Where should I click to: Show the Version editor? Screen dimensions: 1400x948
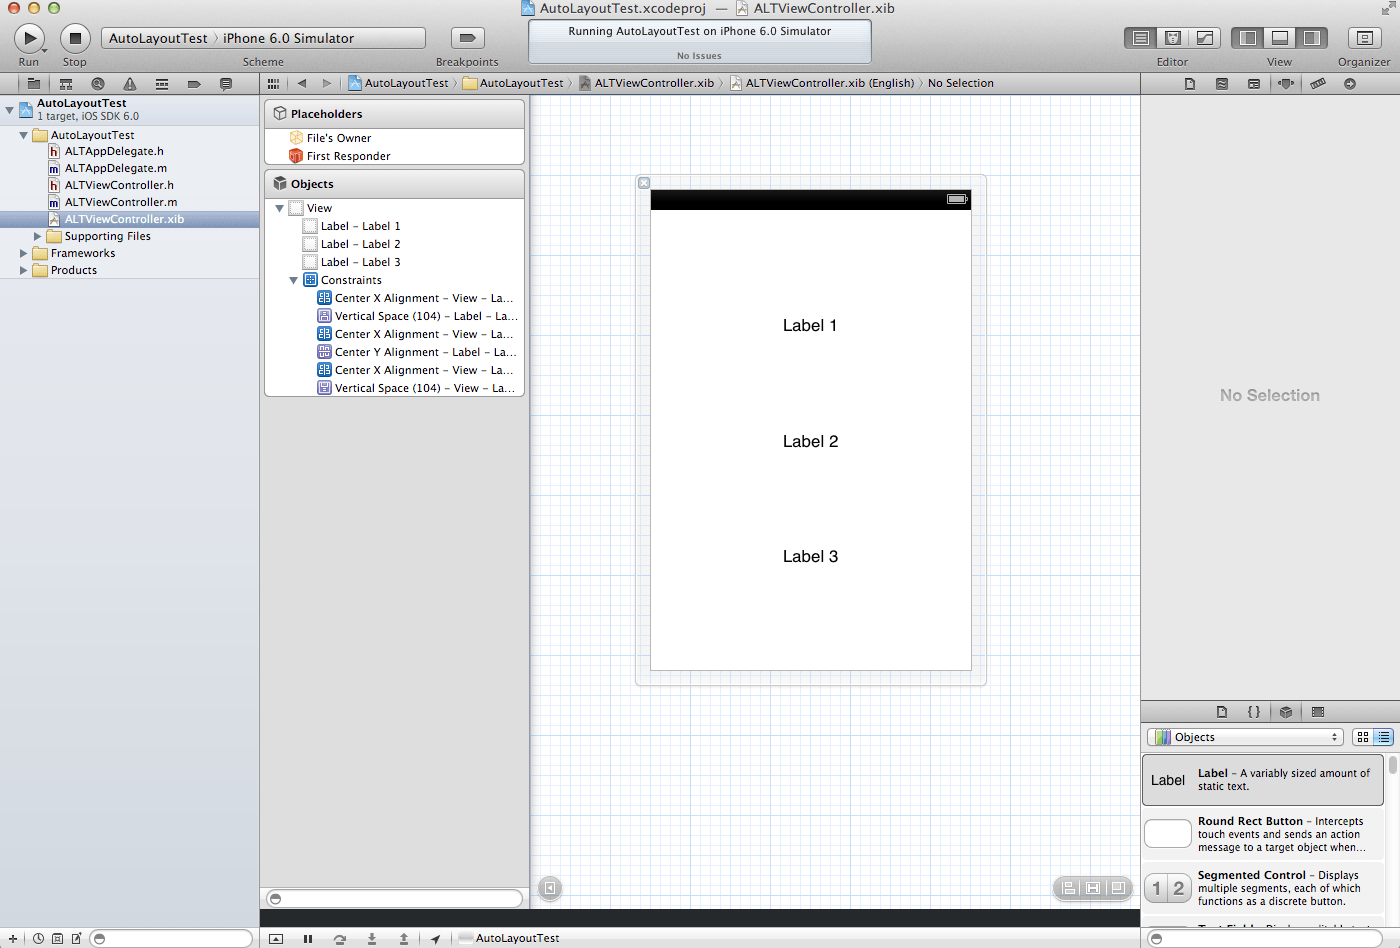tap(1205, 38)
